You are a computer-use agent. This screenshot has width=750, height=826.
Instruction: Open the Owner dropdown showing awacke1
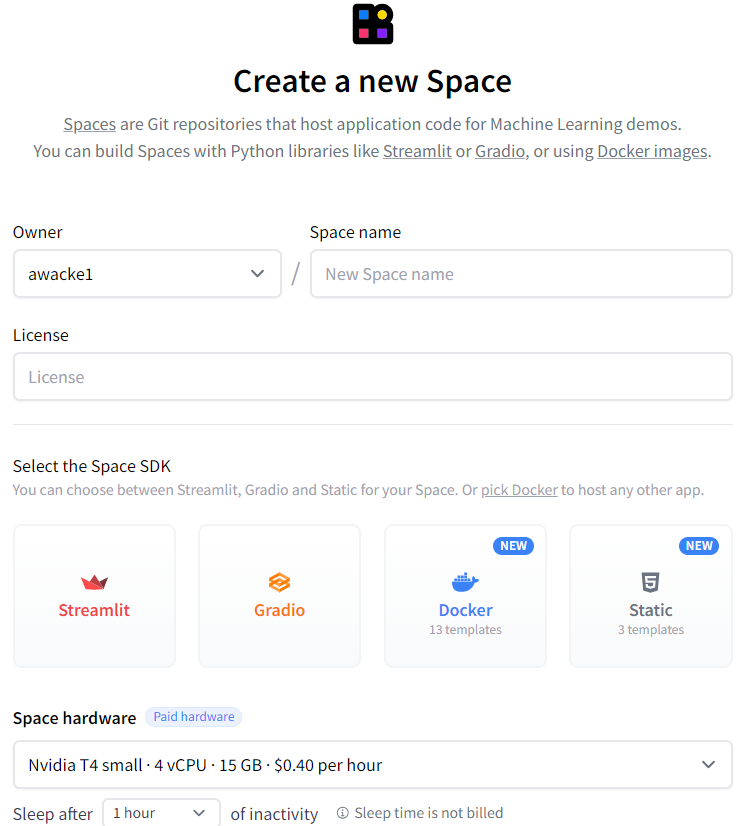coord(147,274)
